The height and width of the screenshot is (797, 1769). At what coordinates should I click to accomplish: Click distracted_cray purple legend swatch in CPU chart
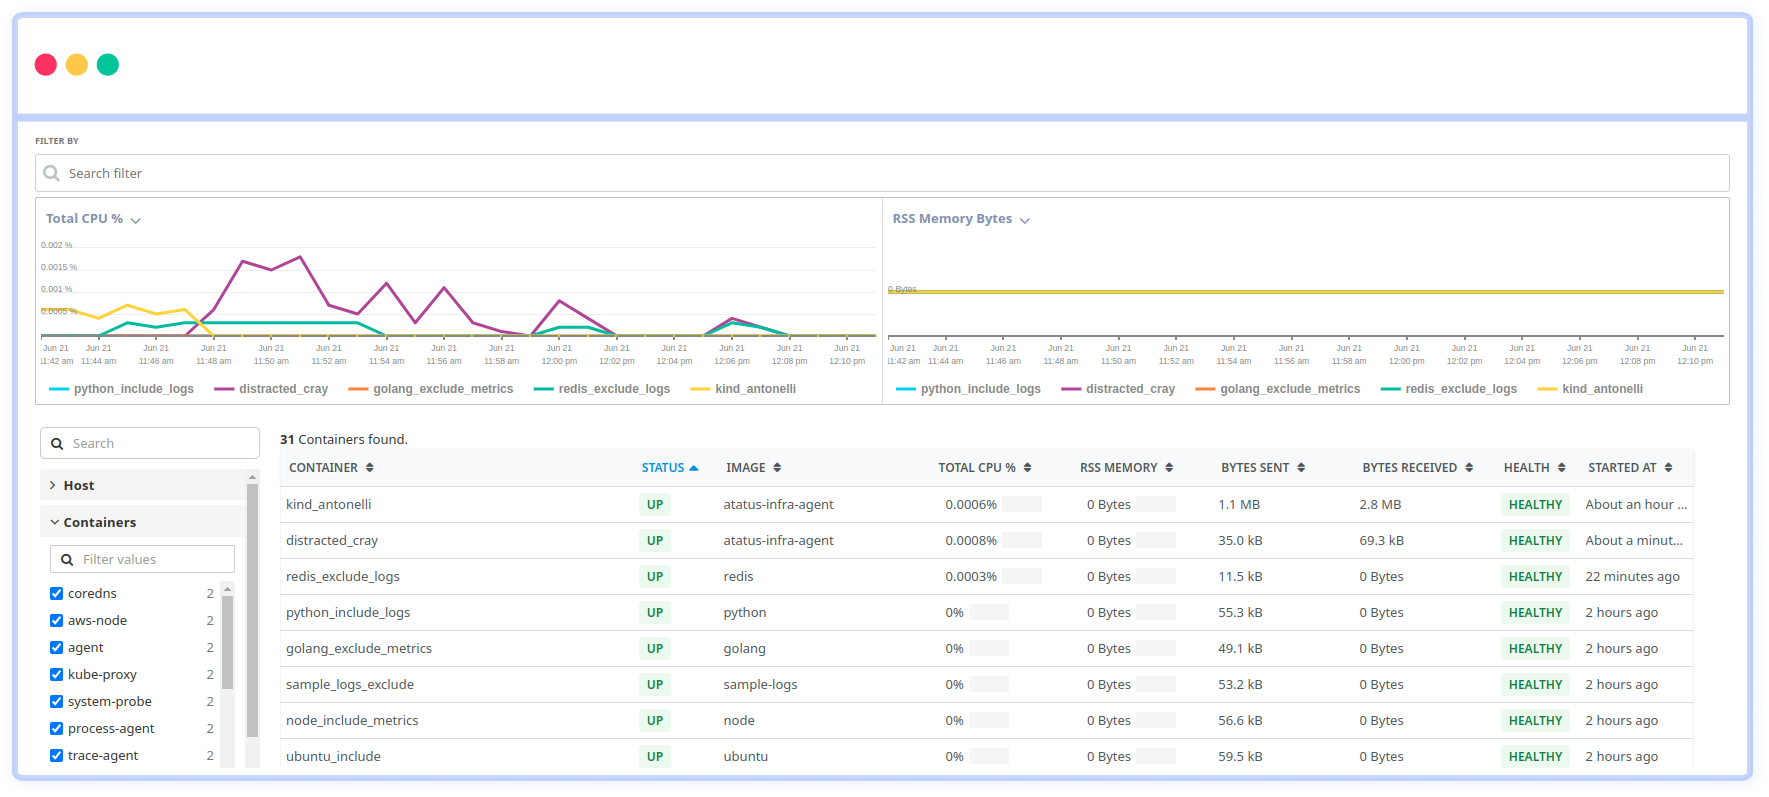[224, 389]
